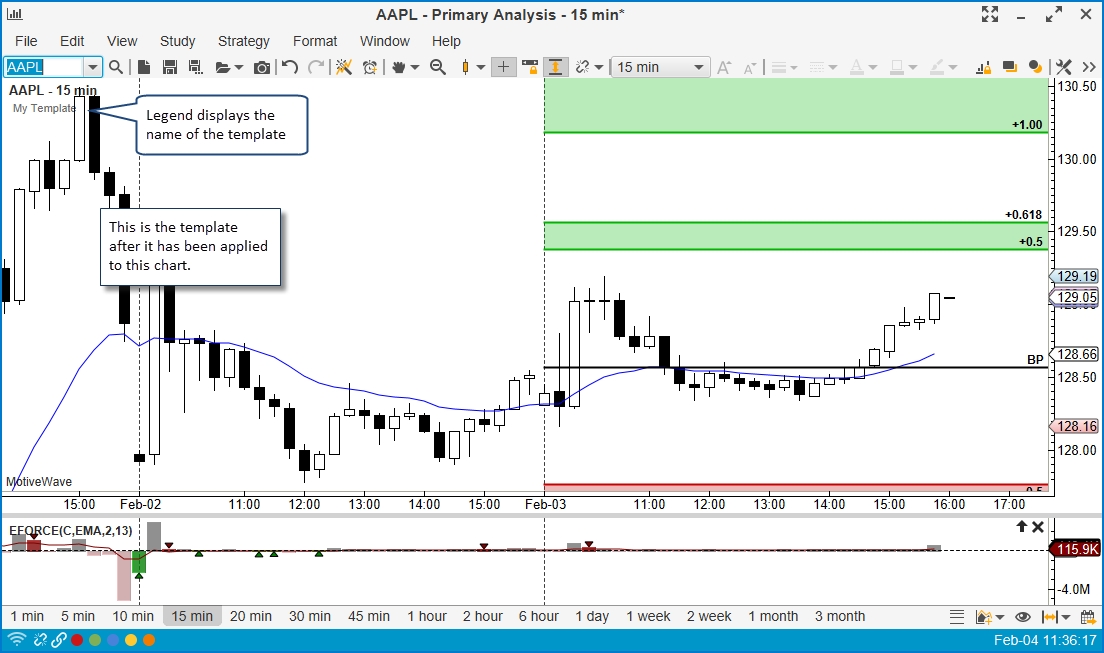Click the symbol search magnifier icon
Image resolution: width=1104 pixels, height=653 pixels.
click(x=116, y=67)
